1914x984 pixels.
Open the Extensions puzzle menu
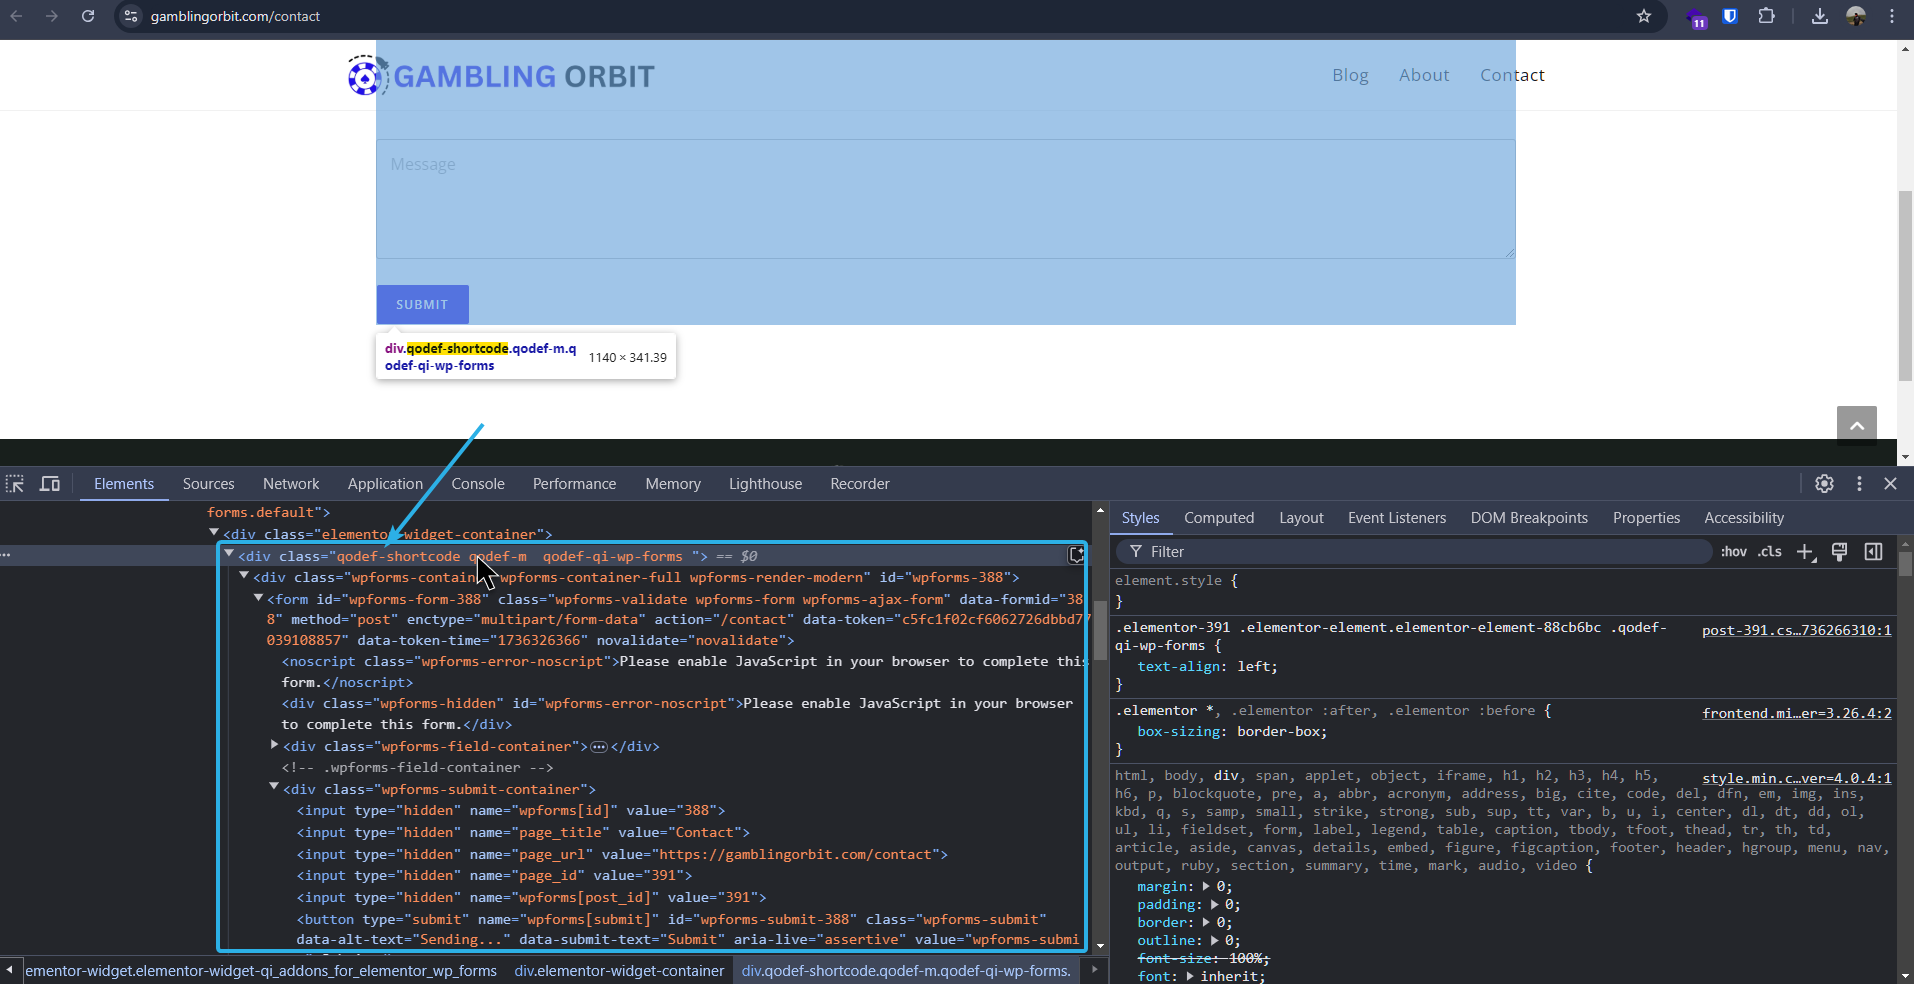[x=1766, y=16]
